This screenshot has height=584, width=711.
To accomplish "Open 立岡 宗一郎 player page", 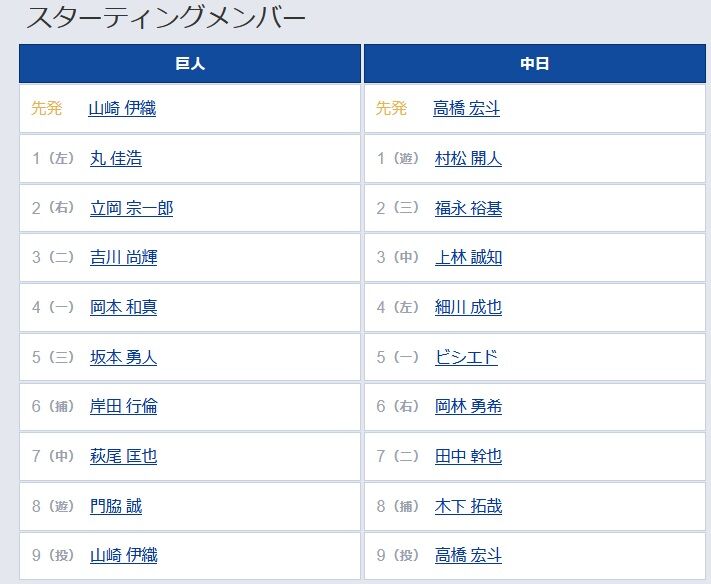I will point(131,208).
